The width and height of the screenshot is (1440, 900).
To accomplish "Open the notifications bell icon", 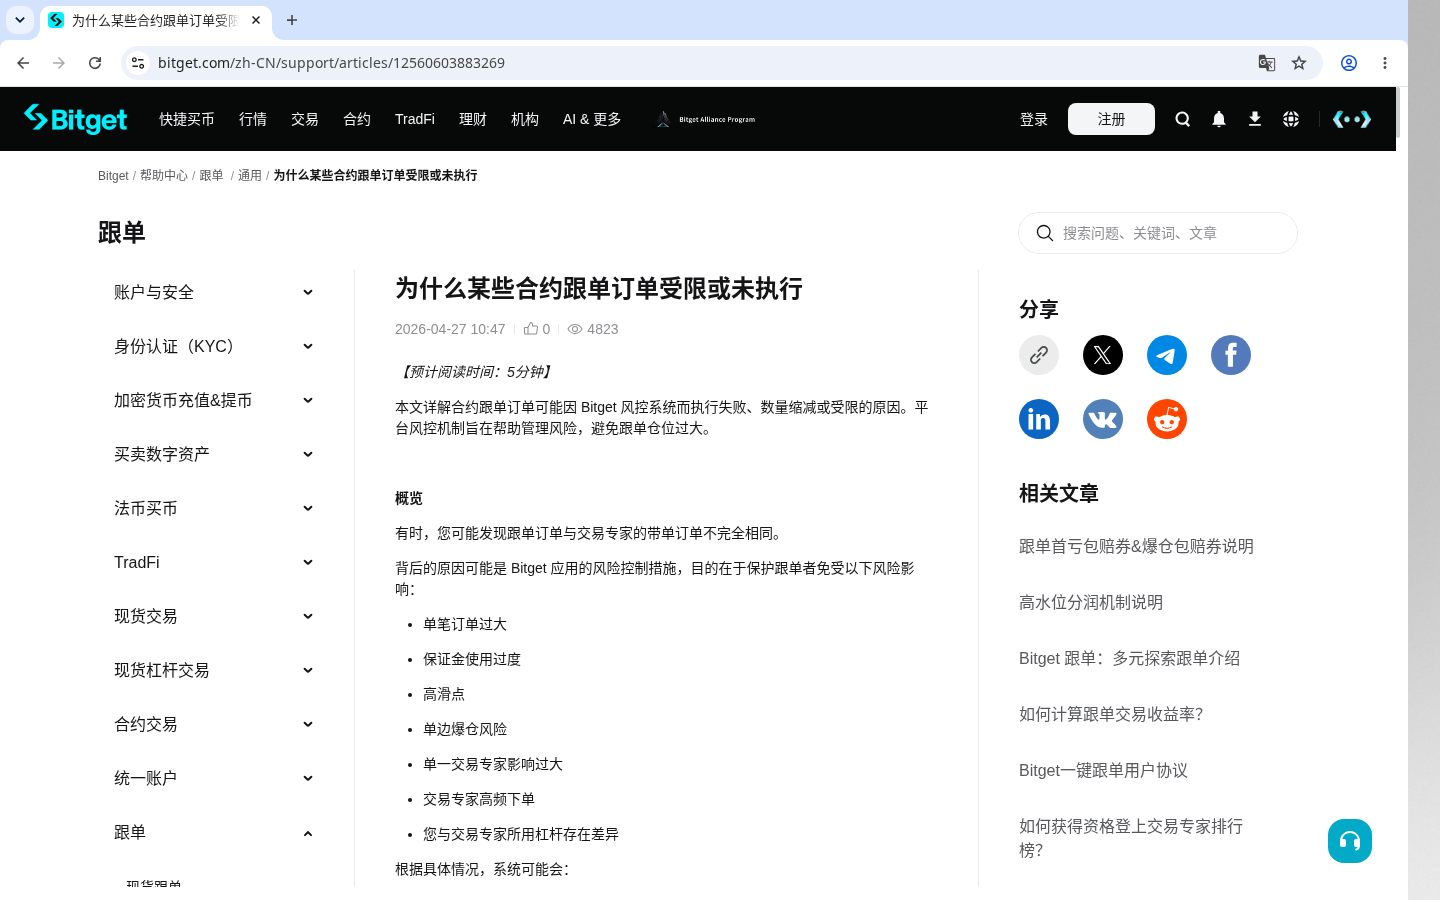I will (x=1218, y=119).
